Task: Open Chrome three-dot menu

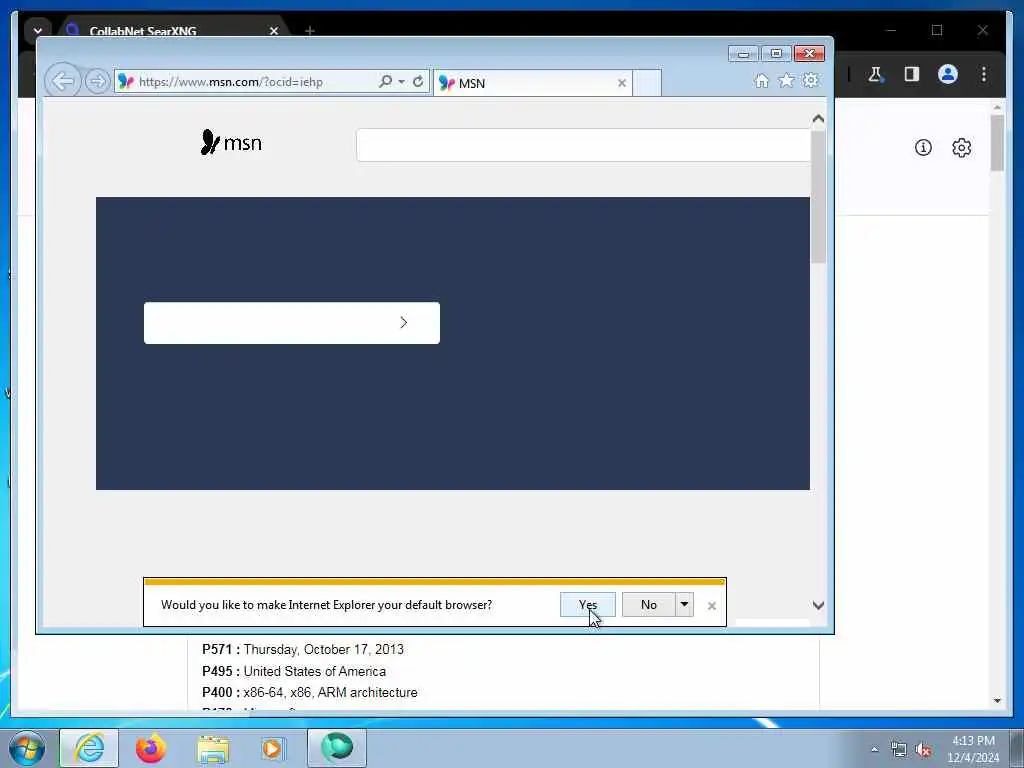Action: 984,74
